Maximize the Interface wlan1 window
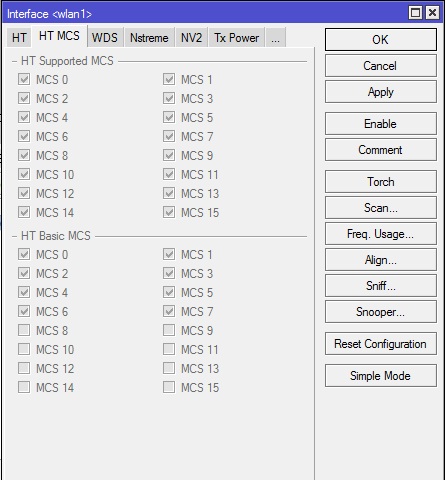 415,13
